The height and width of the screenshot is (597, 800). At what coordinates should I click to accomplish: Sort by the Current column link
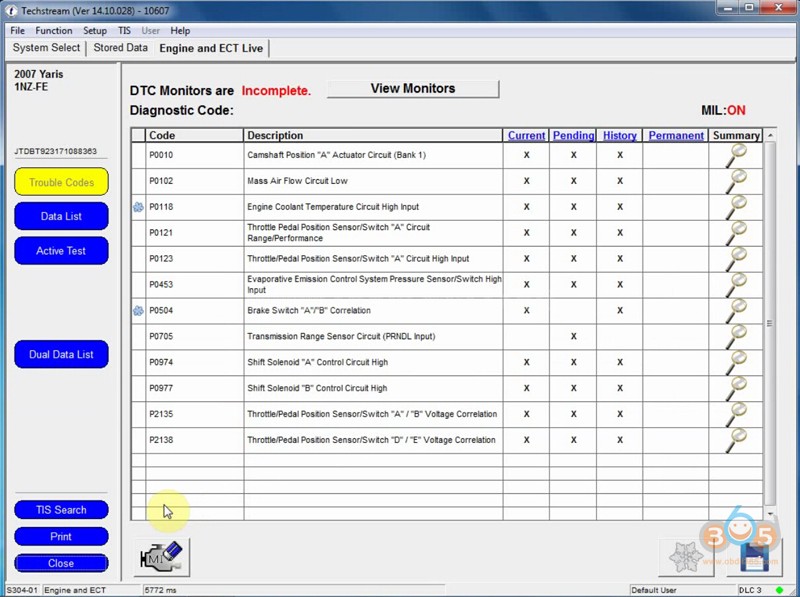click(526, 135)
